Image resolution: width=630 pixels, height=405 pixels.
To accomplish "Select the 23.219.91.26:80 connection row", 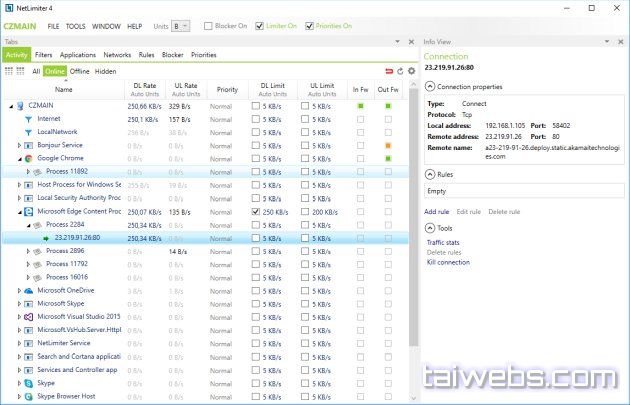I will tap(75, 238).
